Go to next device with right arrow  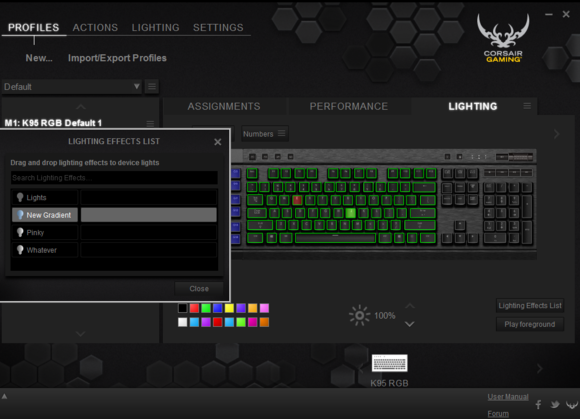(x=540, y=368)
